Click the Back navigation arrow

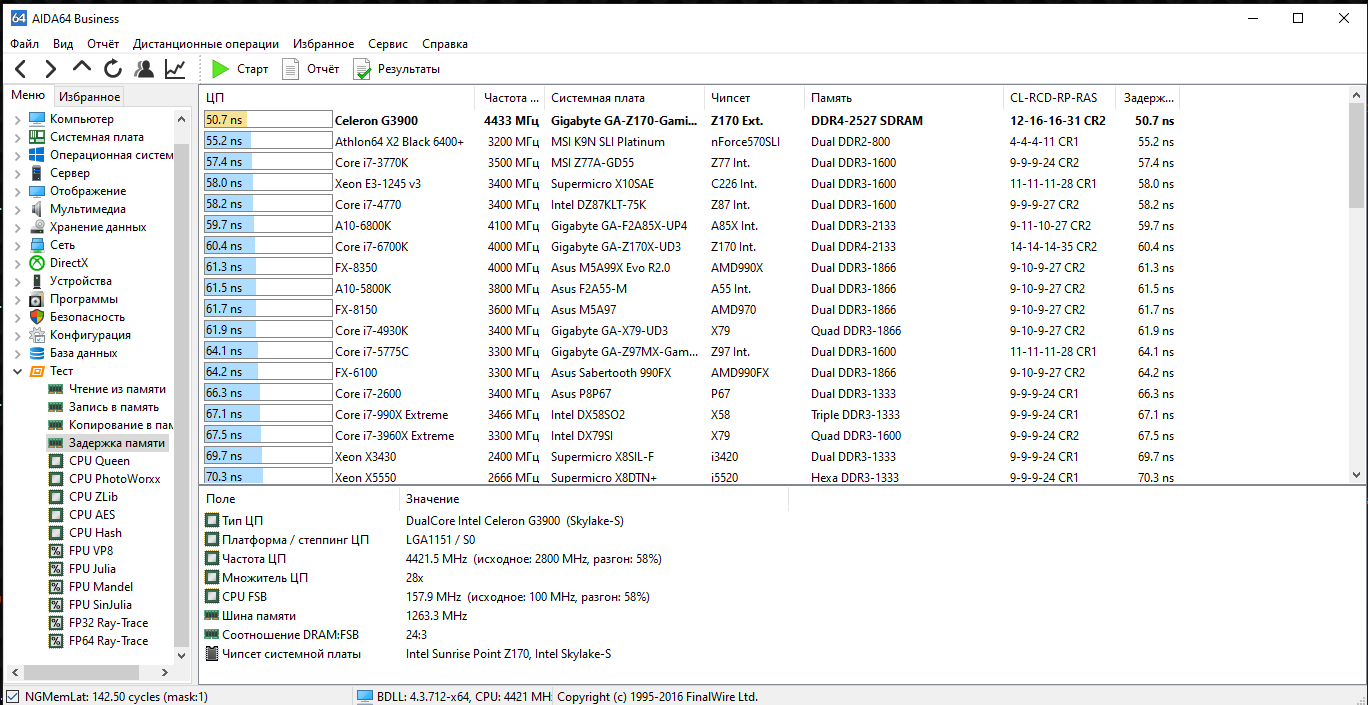point(21,69)
